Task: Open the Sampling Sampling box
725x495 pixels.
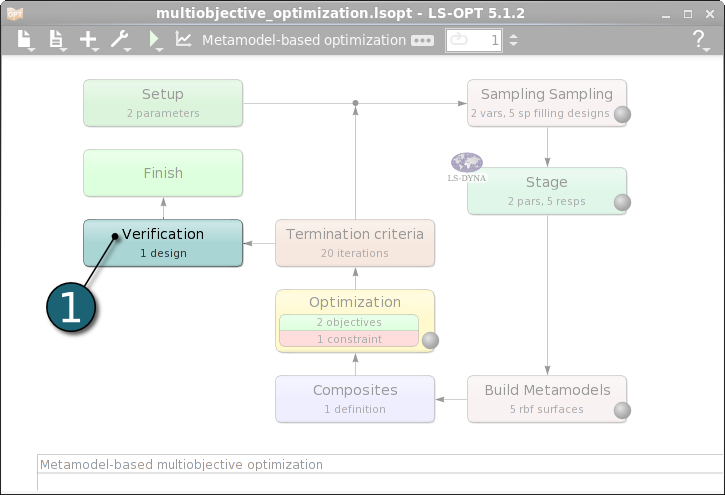Action: [x=547, y=103]
